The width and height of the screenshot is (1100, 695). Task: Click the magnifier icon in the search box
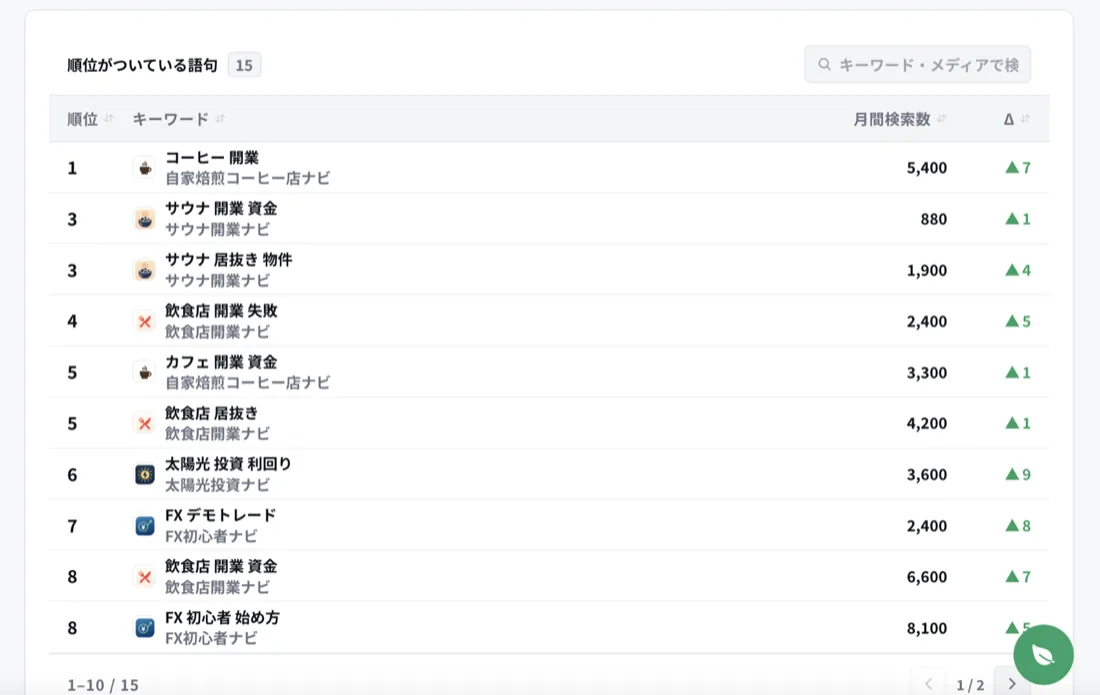824,65
